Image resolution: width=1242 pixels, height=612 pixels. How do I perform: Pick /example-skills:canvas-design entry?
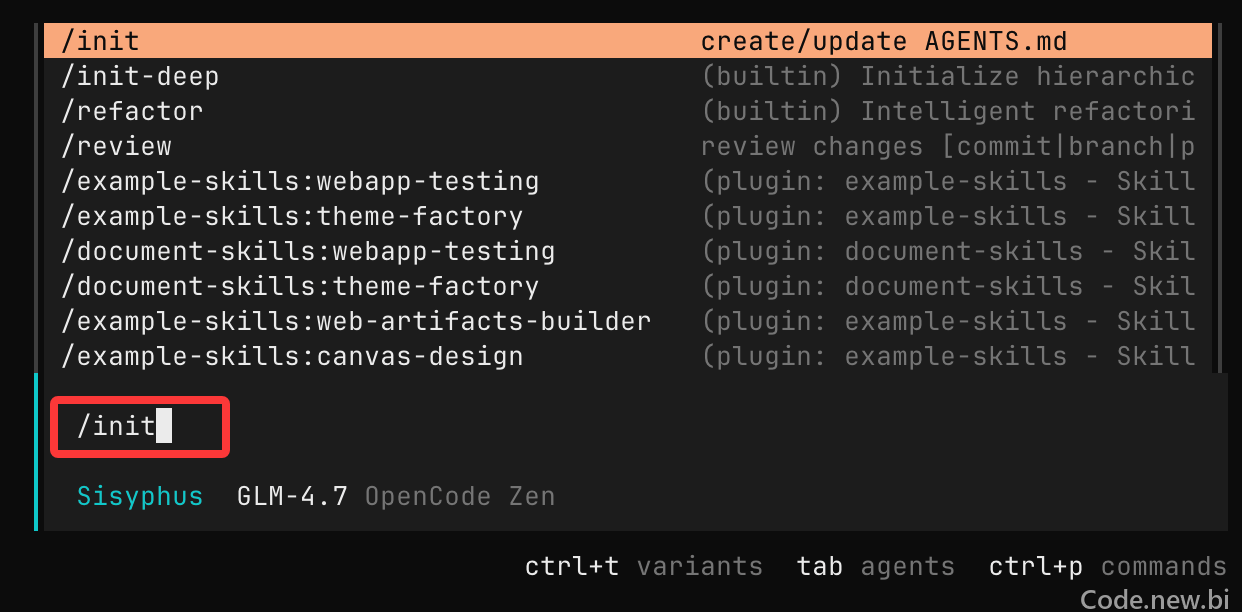[x=628, y=356]
